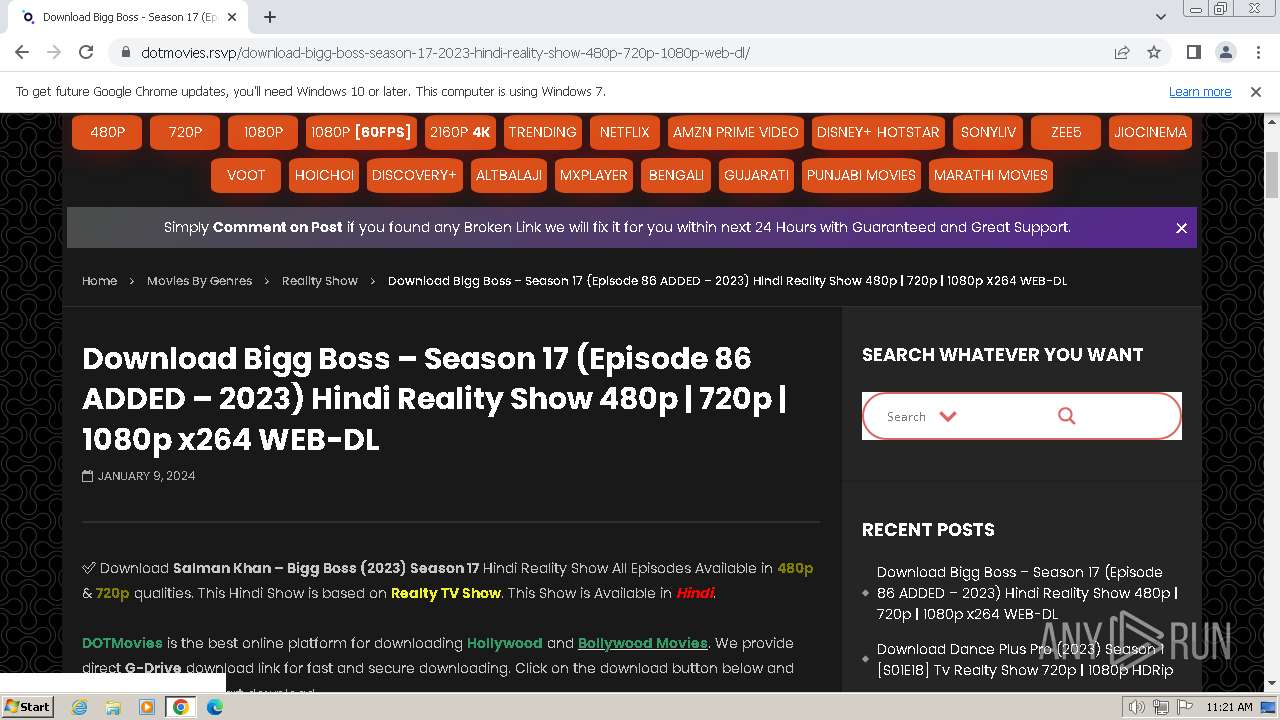Open the Windows Start menu

pos(28,706)
